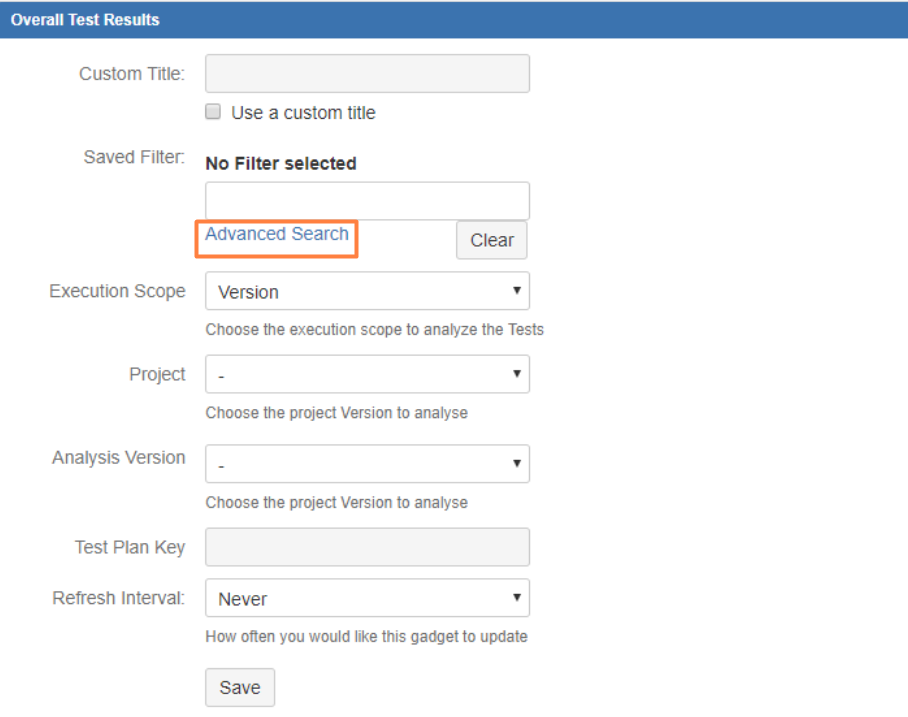Click the 'Refresh Interval:' field label
The height and width of the screenshot is (717, 908).
pyautogui.click(x=118, y=598)
